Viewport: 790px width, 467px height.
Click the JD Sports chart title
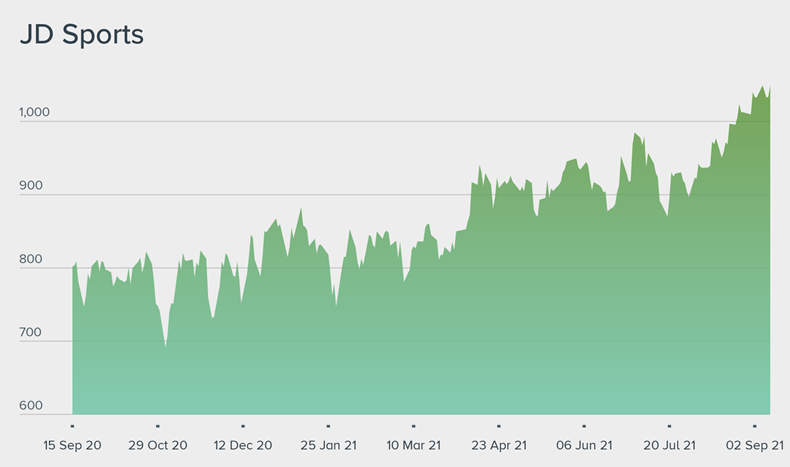click(82, 35)
